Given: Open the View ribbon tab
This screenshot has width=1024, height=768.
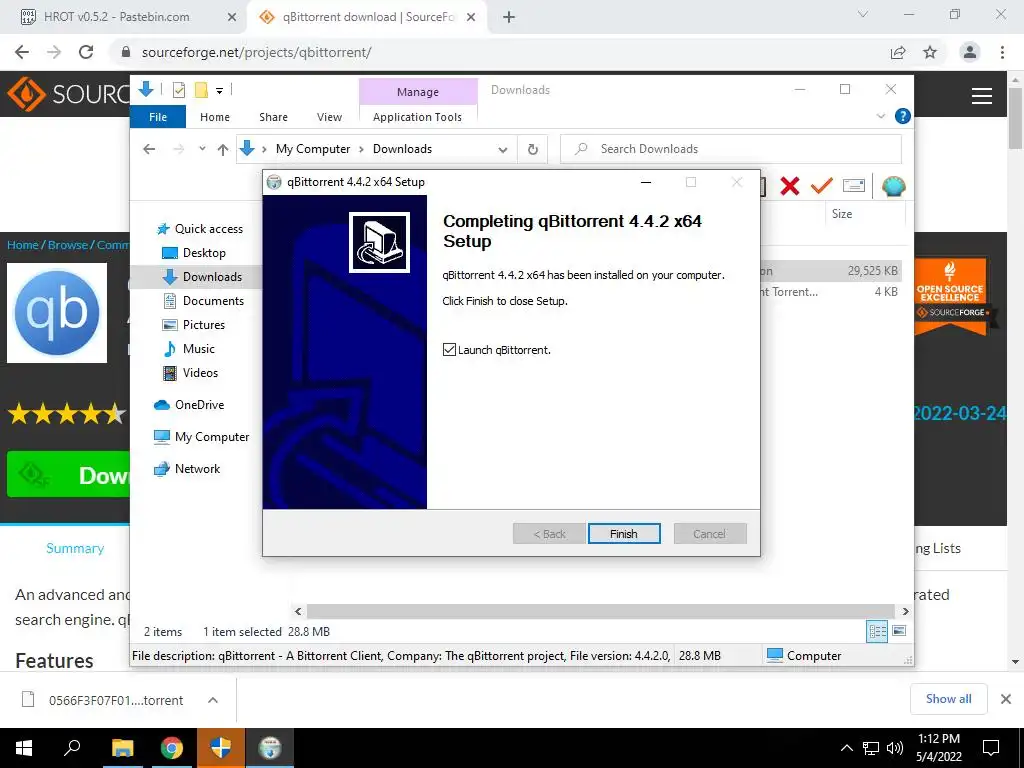Looking at the screenshot, I should click(329, 117).
